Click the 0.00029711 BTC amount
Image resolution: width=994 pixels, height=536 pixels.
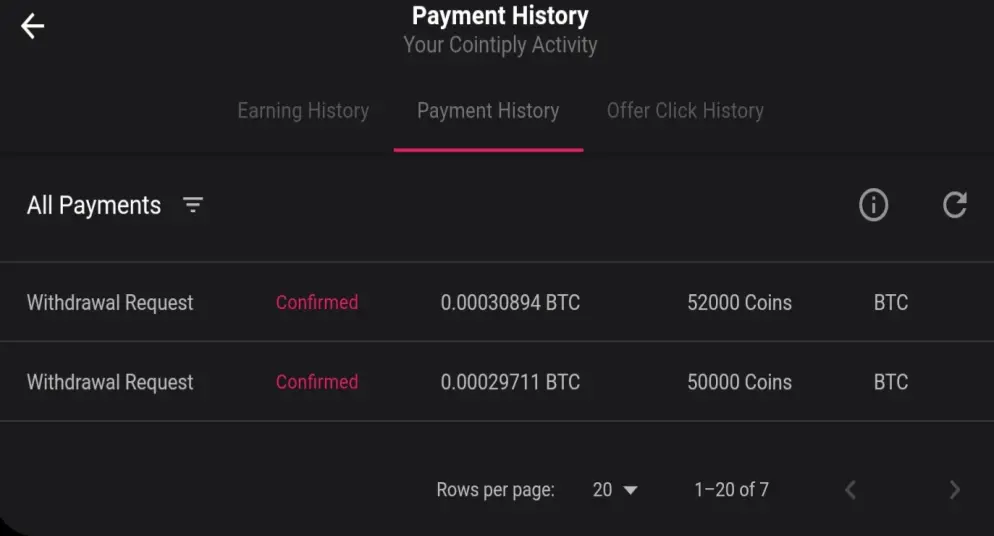coord(510,382)
